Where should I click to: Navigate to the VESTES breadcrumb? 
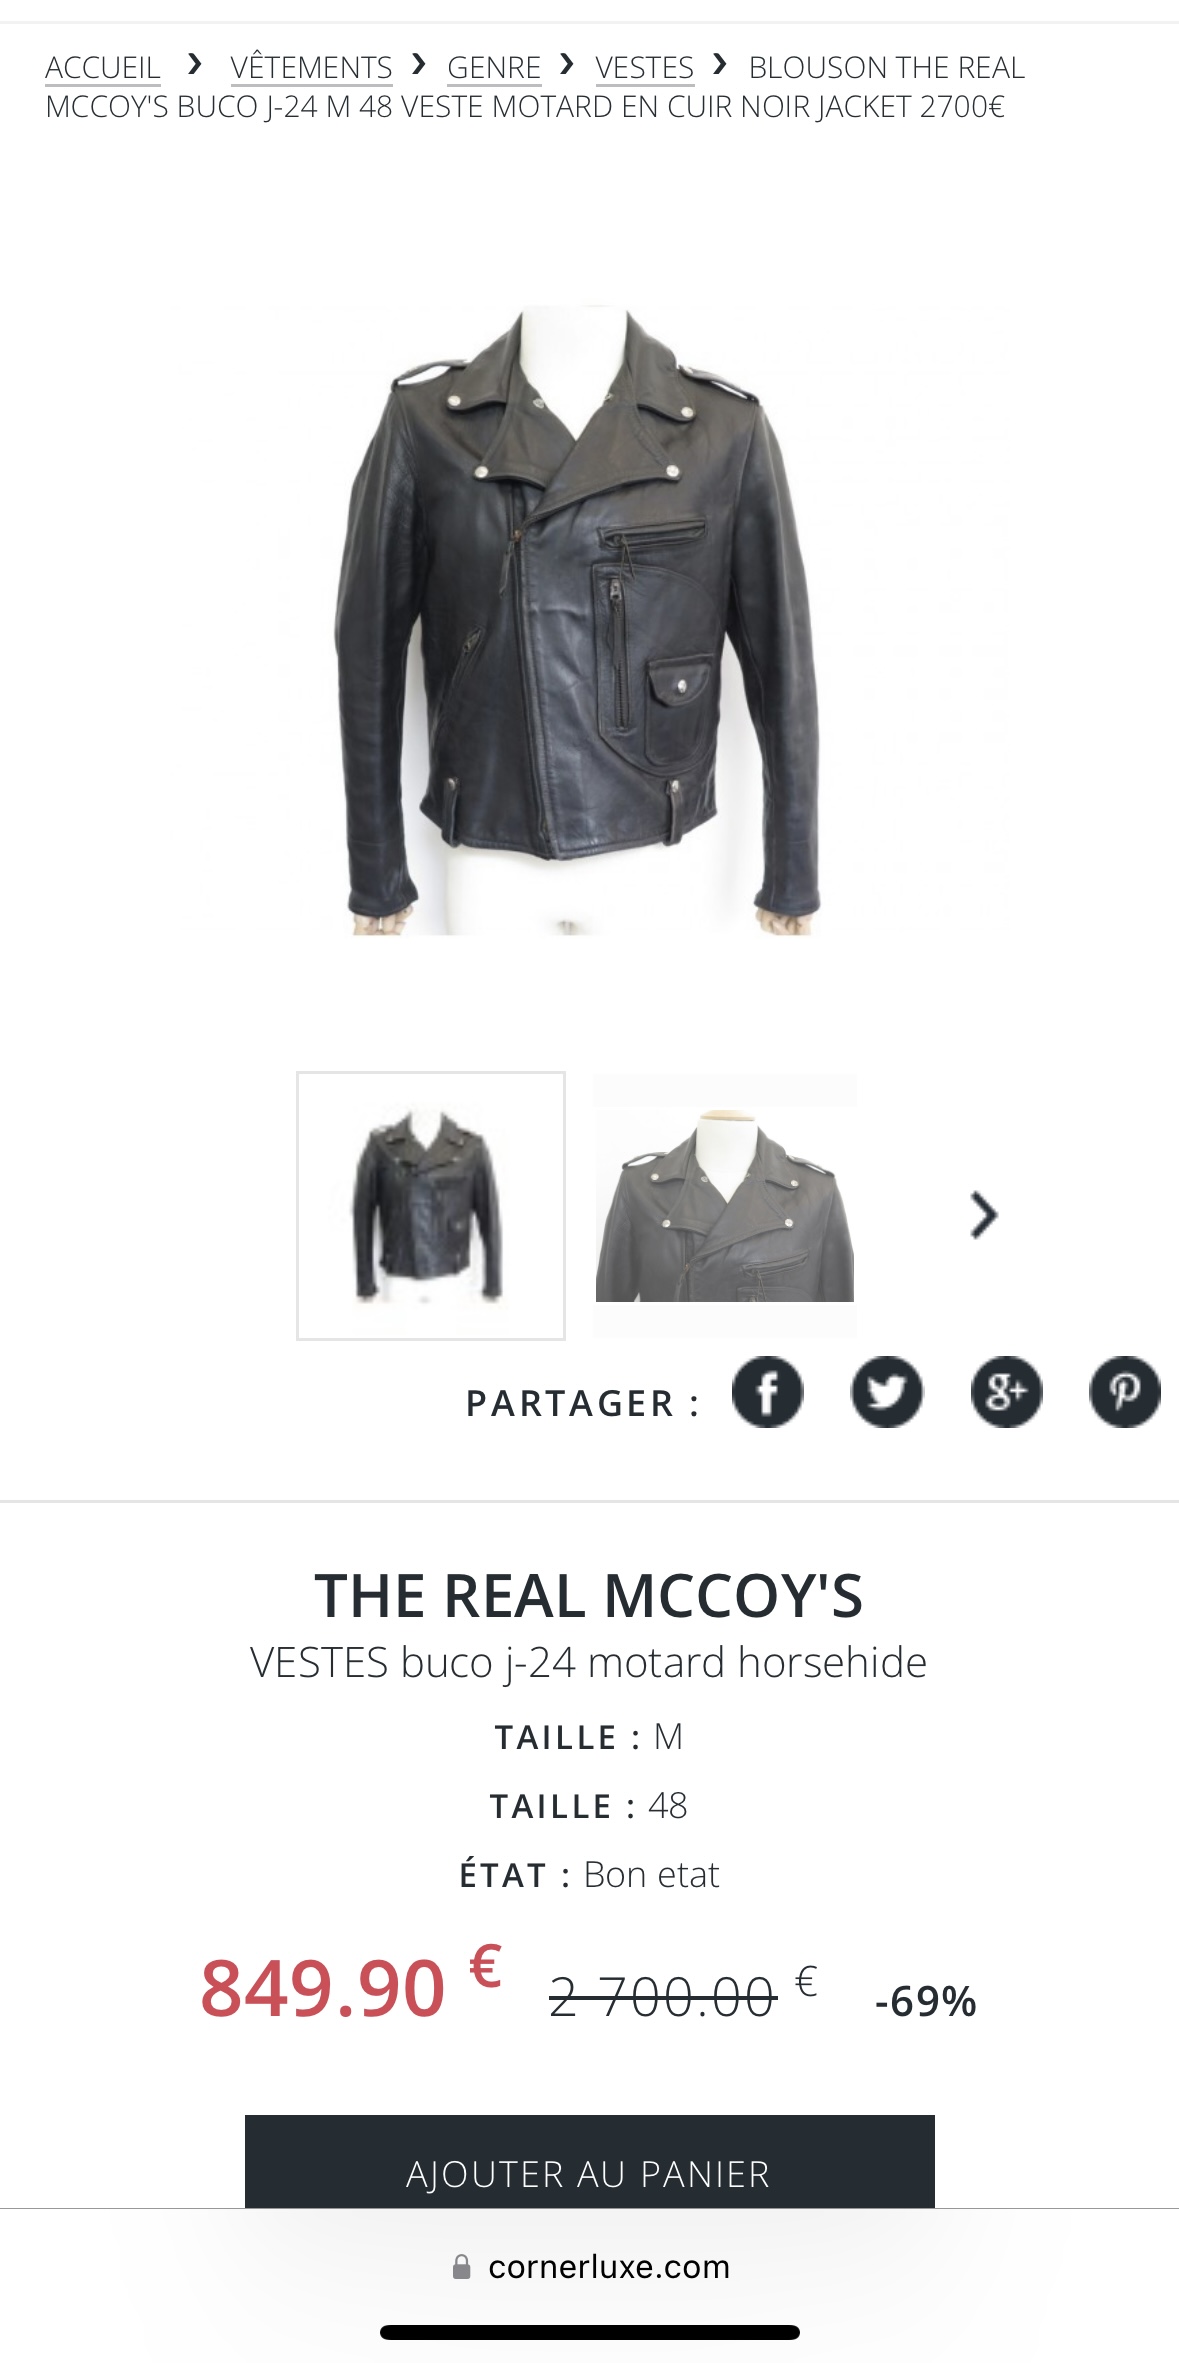[644, 67]
